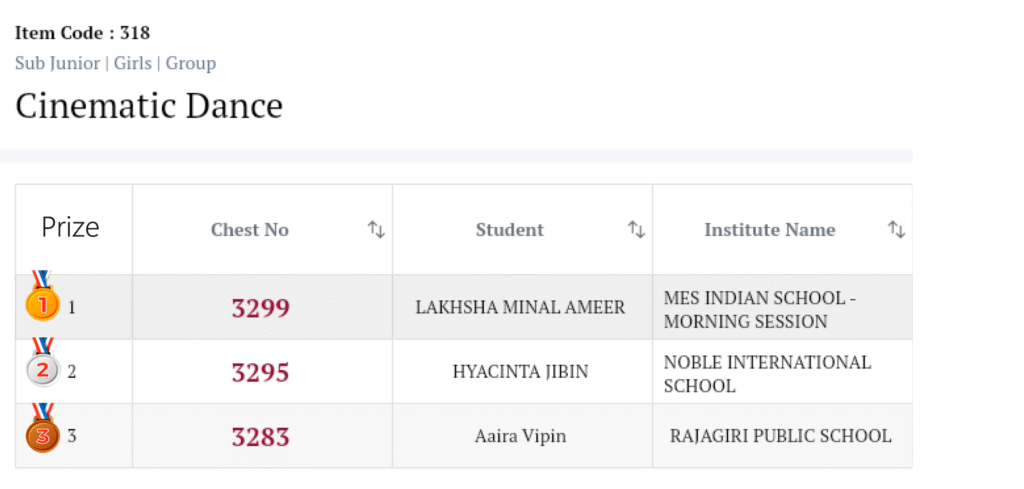The image size is (1024, 489).
Task: Click the Prize column header
Action: (x=71, y=228)
